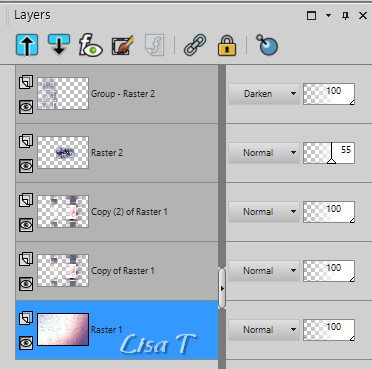This screenshot has height=369, width=372.
Task: Click the link layers chain icon
Action: (195, 45)
